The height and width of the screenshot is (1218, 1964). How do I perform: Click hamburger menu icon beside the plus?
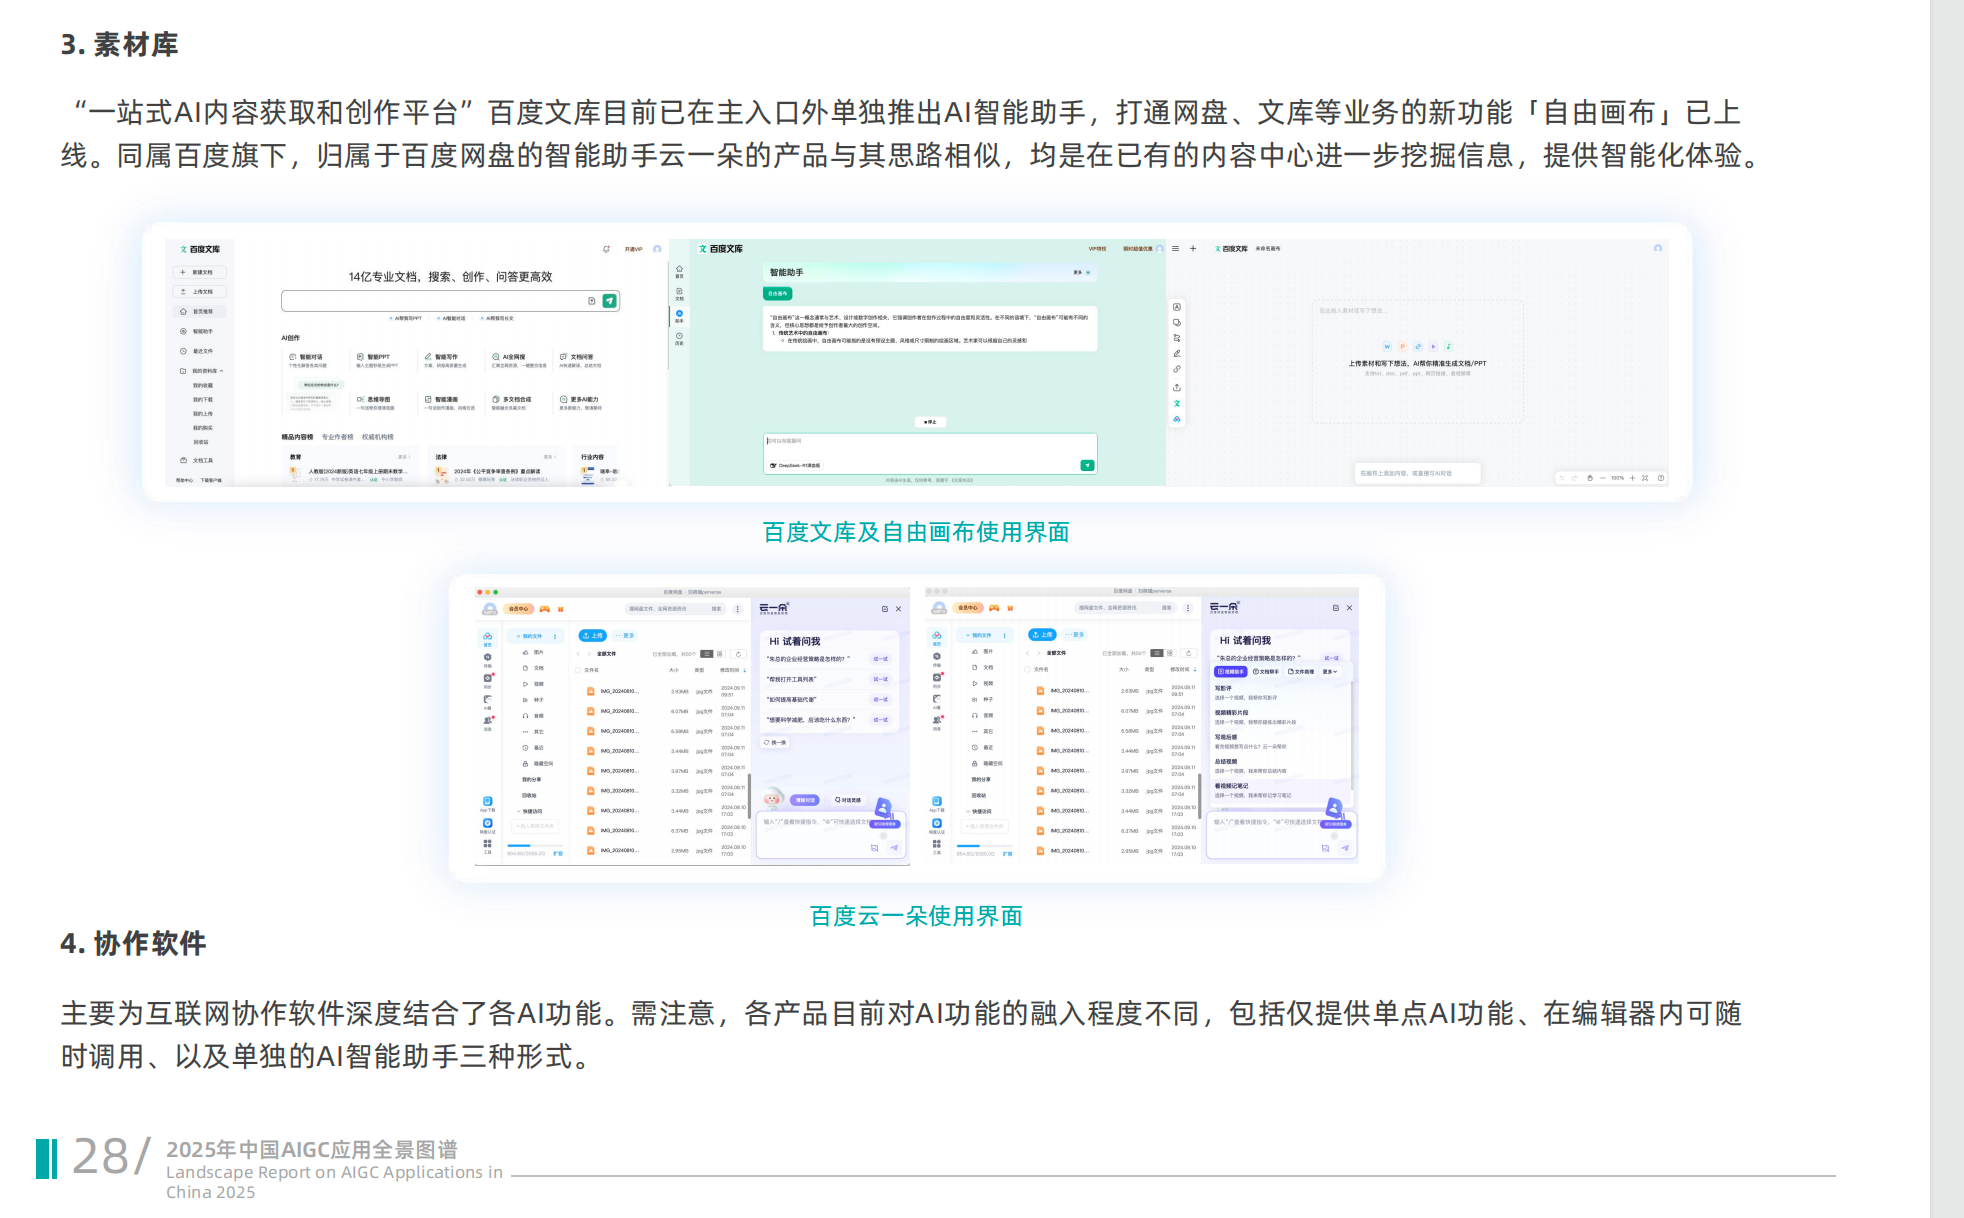[1176, 248]
